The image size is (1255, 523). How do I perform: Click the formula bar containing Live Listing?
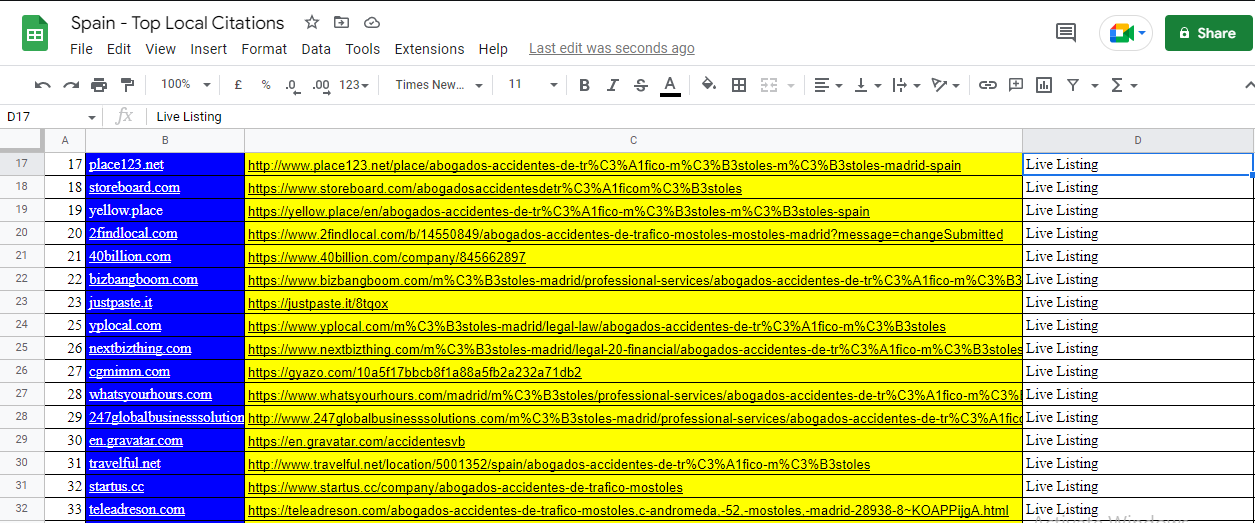coord(700,116)
